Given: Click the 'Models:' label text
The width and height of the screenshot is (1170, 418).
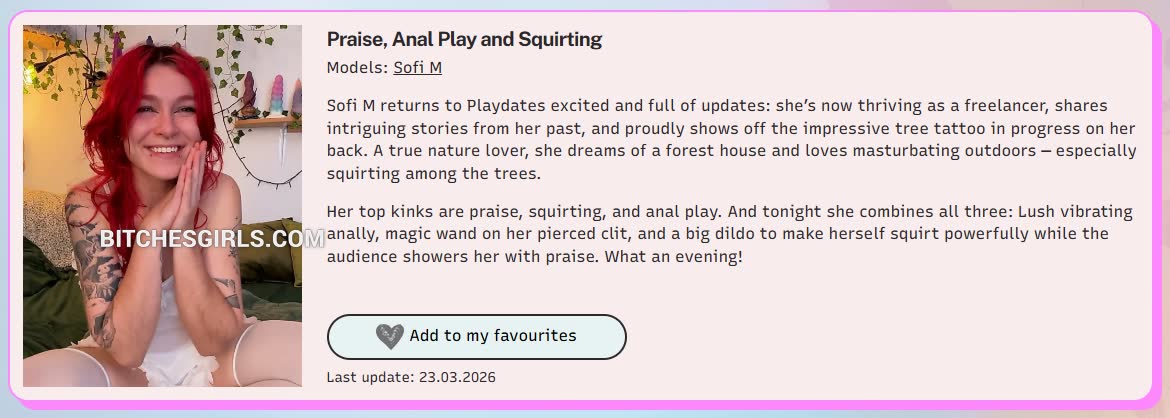Looking at the screenshot, I should [357, 68].
